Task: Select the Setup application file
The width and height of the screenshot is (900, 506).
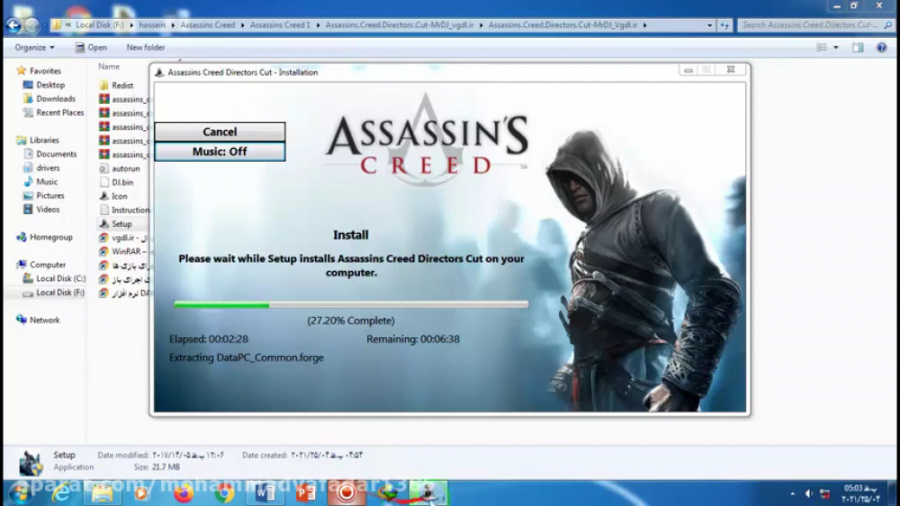Action: click(121, 224)
